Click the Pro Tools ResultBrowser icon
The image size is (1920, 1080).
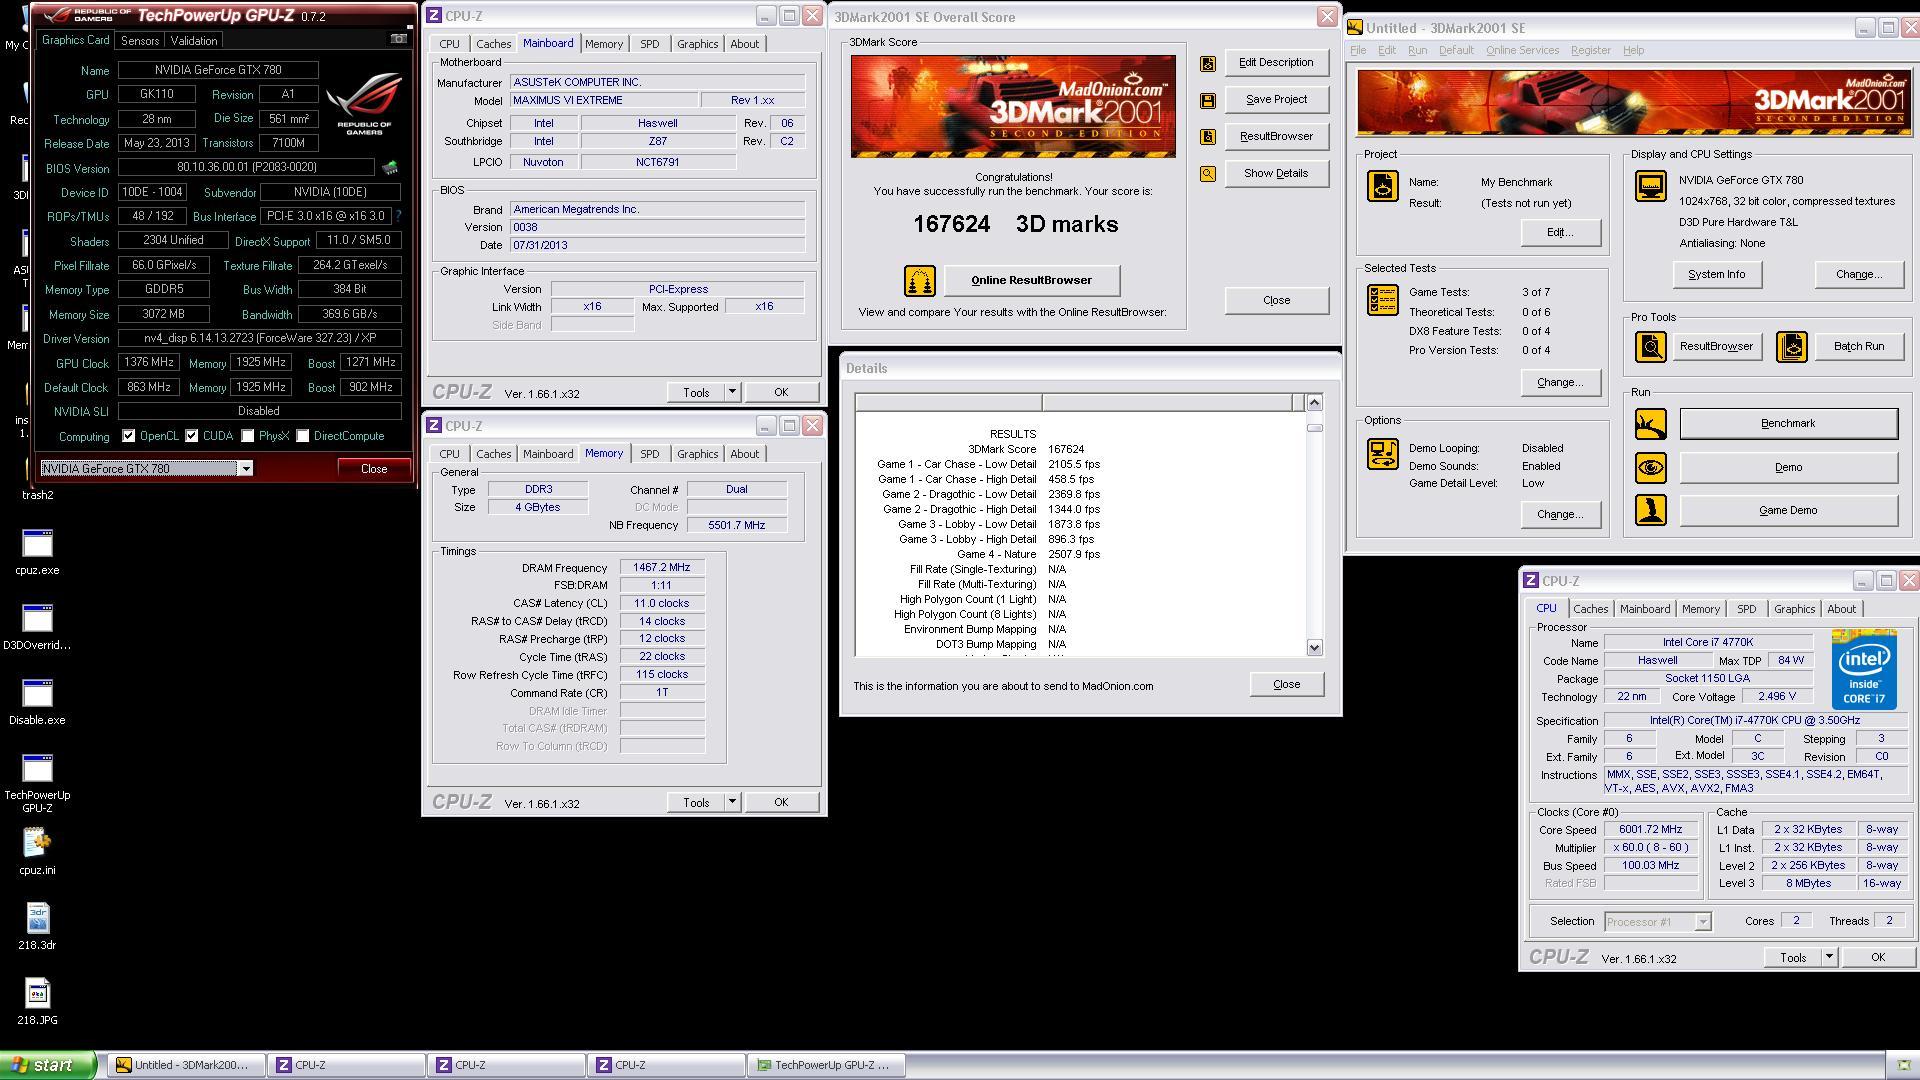point(1651,347)
